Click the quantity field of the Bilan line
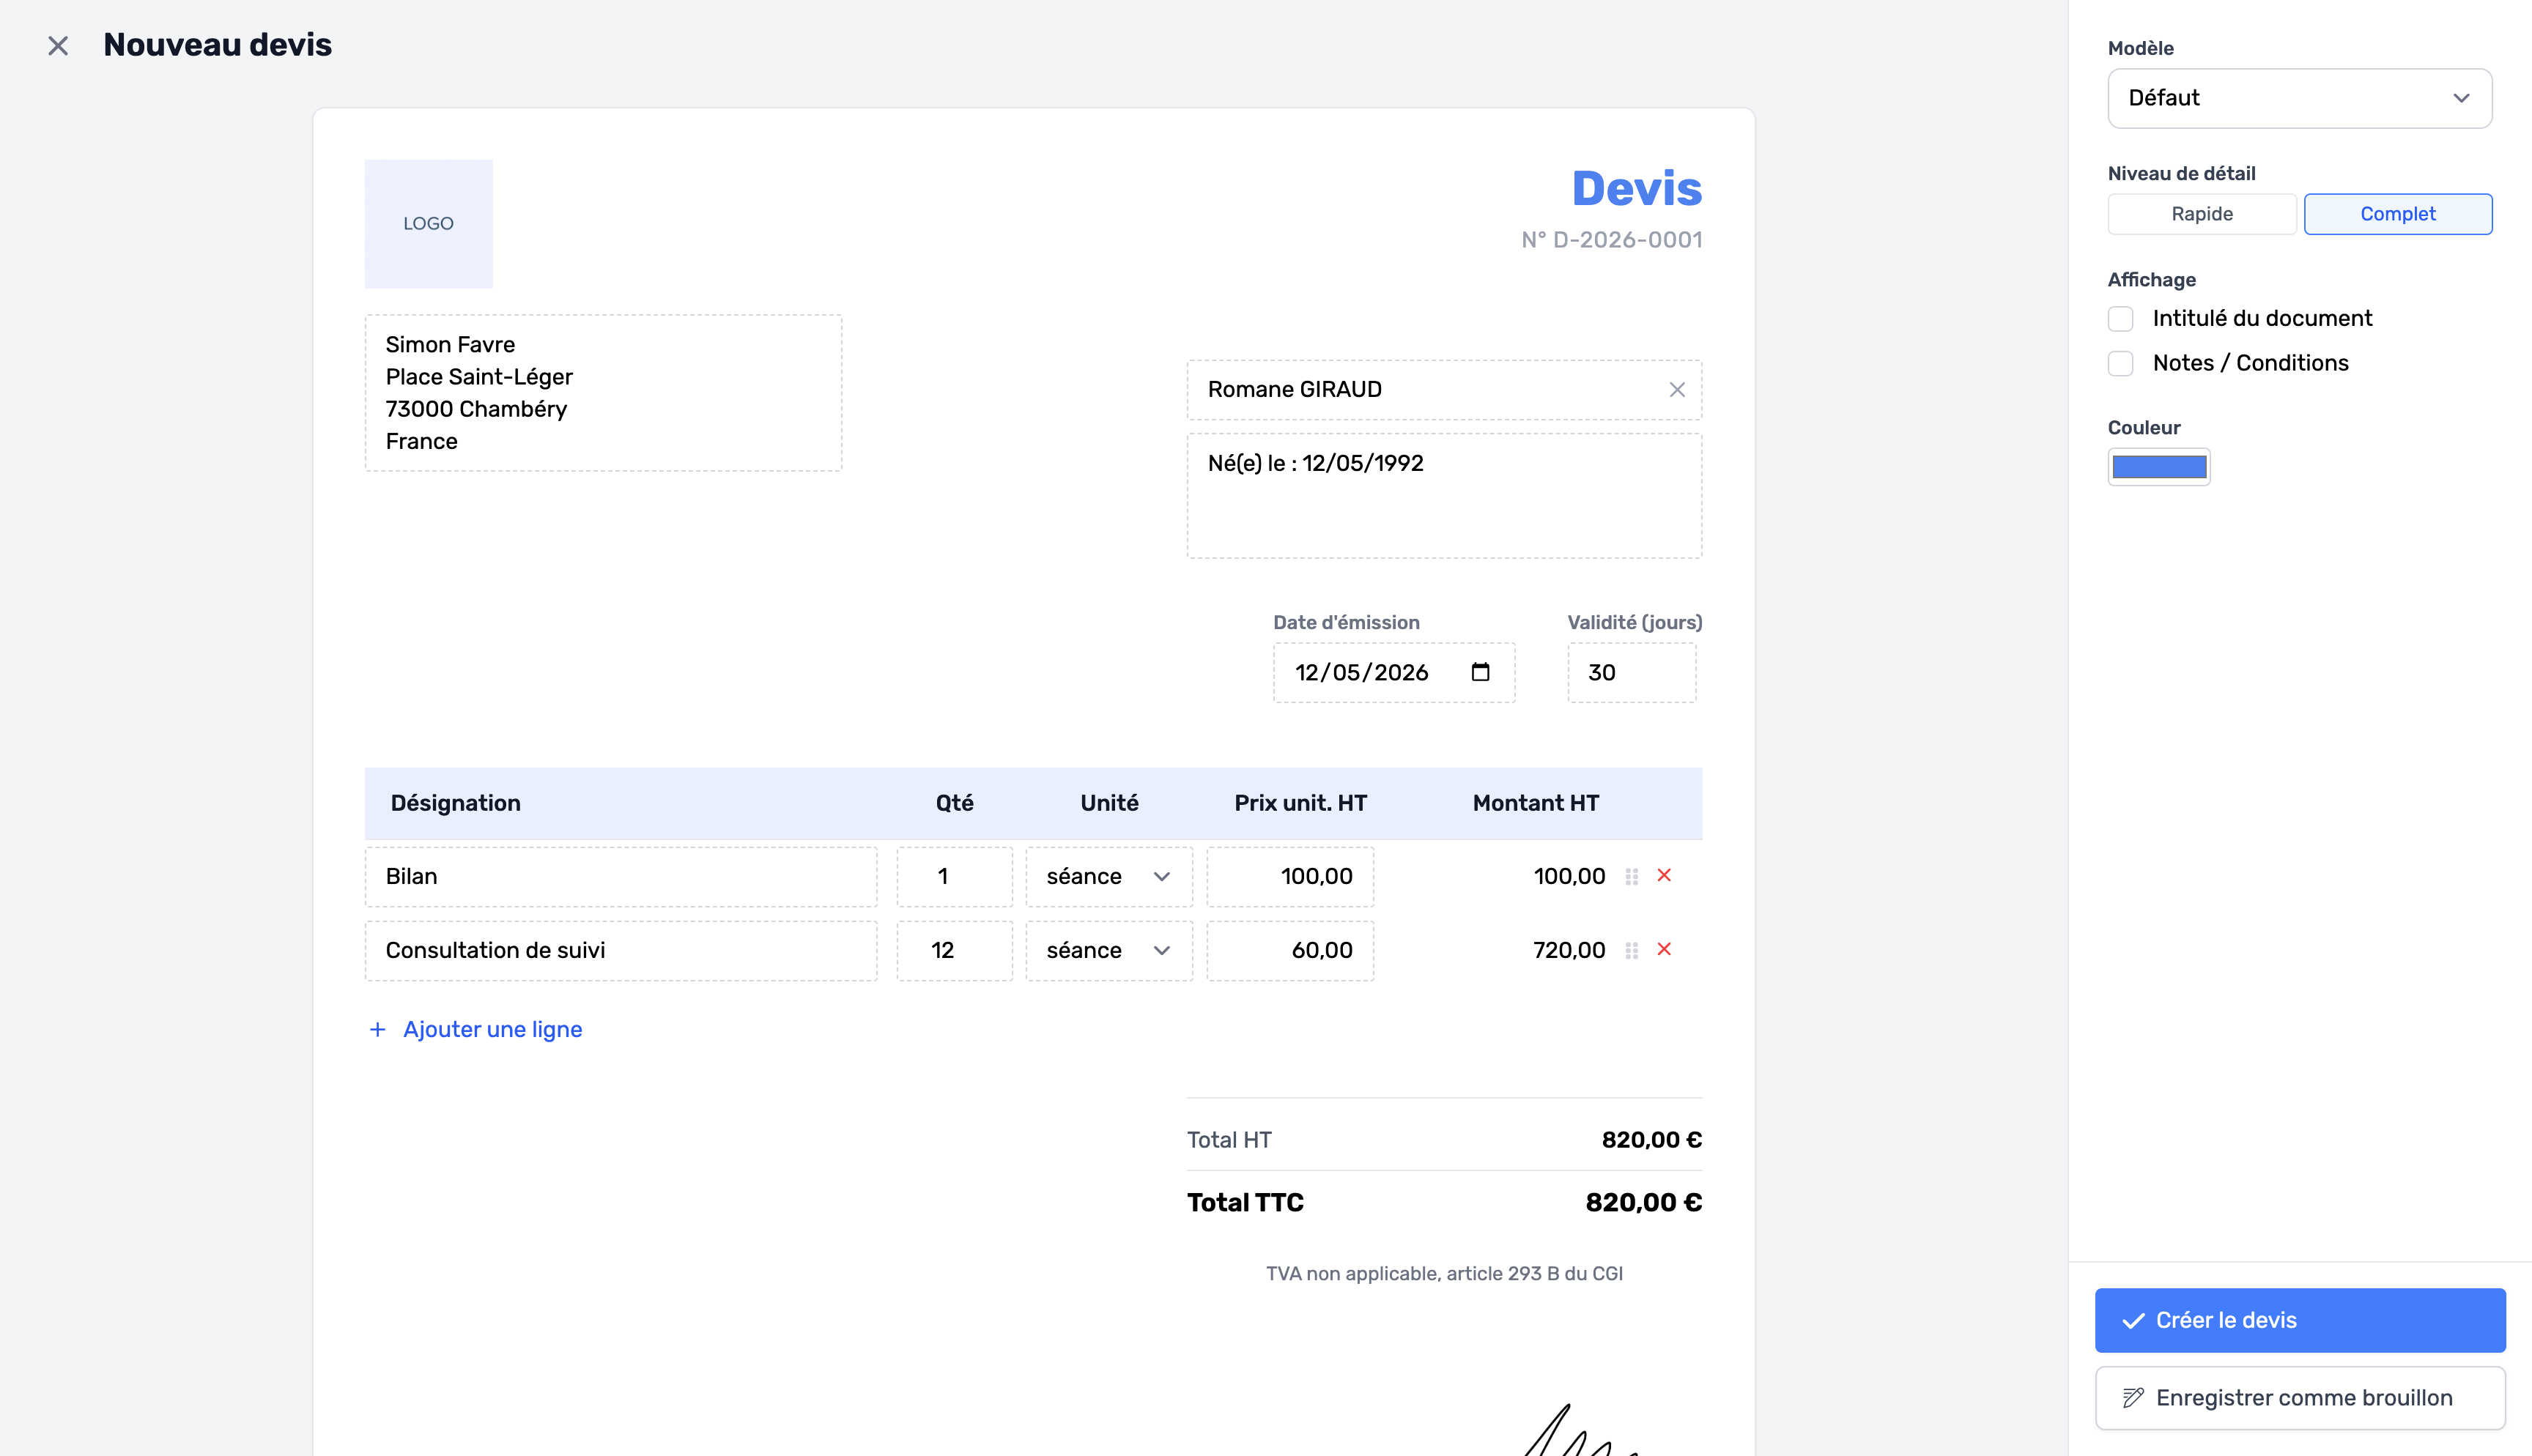The image size is (2532, 1456). click(954, 877)
